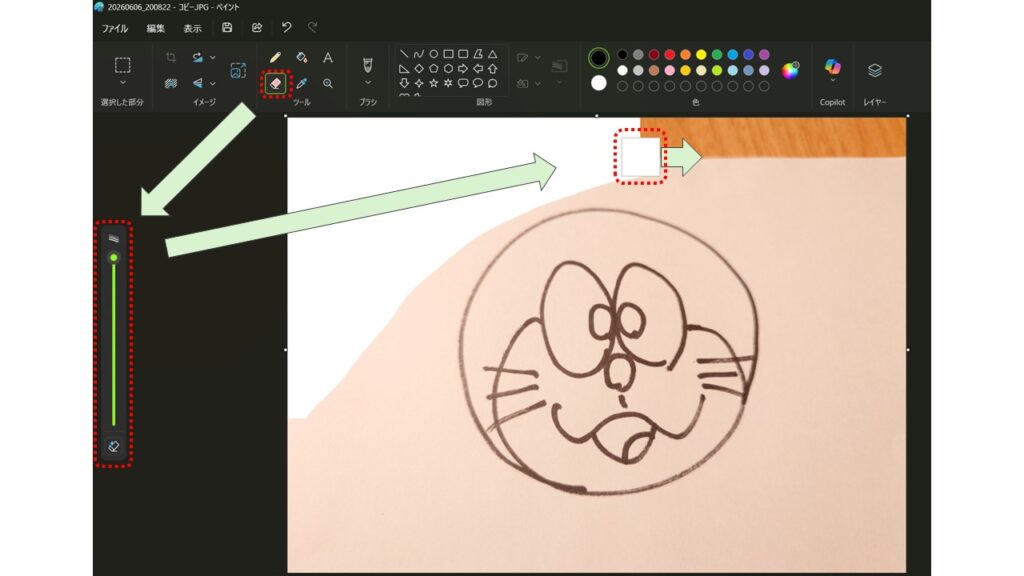Select the rectangular selection tool
This screenshot has width=1024, height=576.
pyautogui.click(x=122, y=65)
